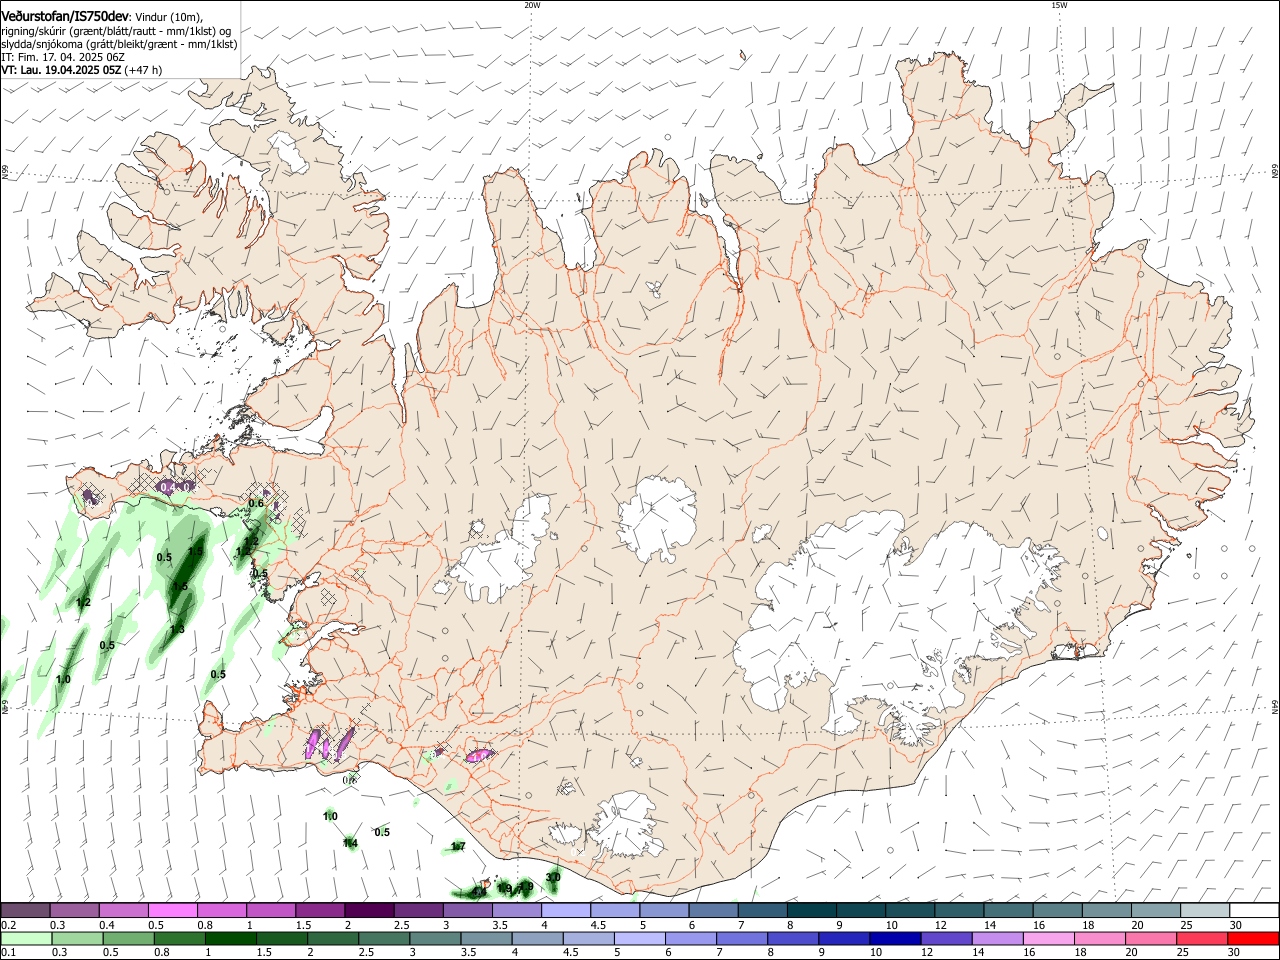Screen dimensions: 1280x960
Task: Select palest green rain swatch between 0.1 and 0.3
Action: (26, 939)
